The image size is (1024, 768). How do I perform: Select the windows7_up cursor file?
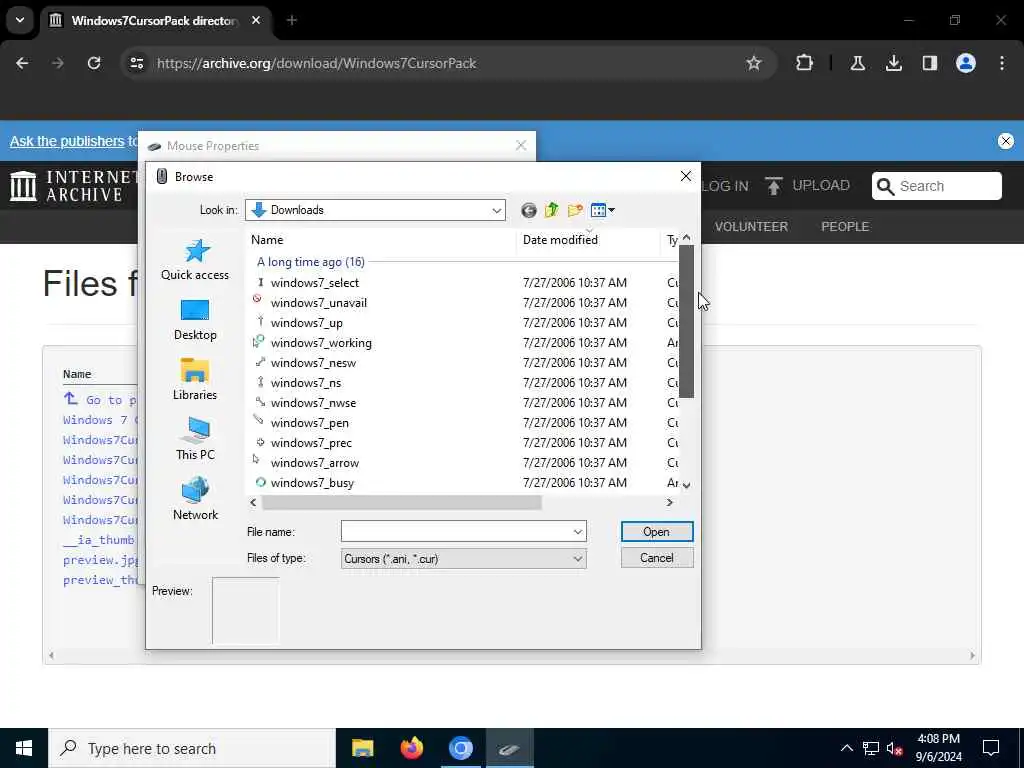(x=306, y=323)
